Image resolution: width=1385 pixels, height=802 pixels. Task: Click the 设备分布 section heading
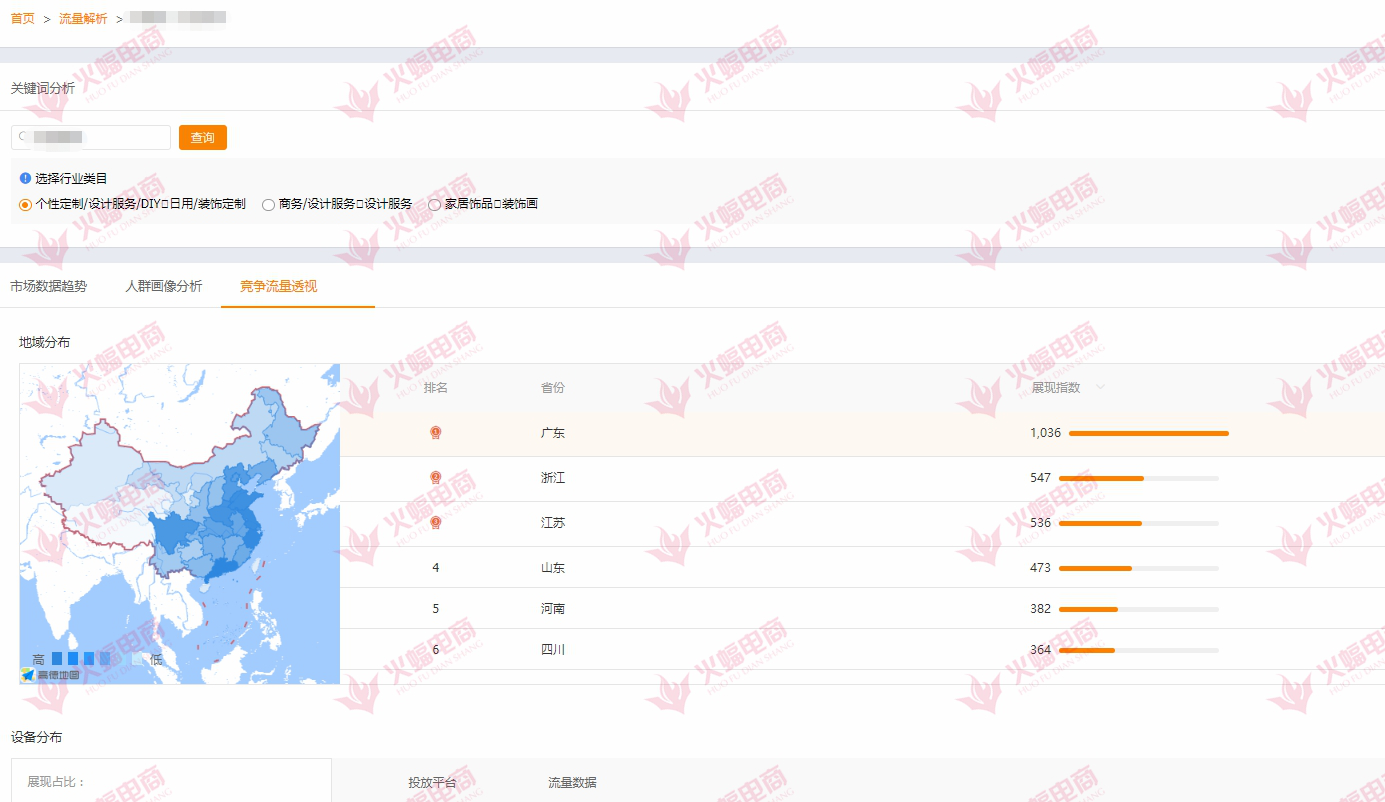[36, 737]
